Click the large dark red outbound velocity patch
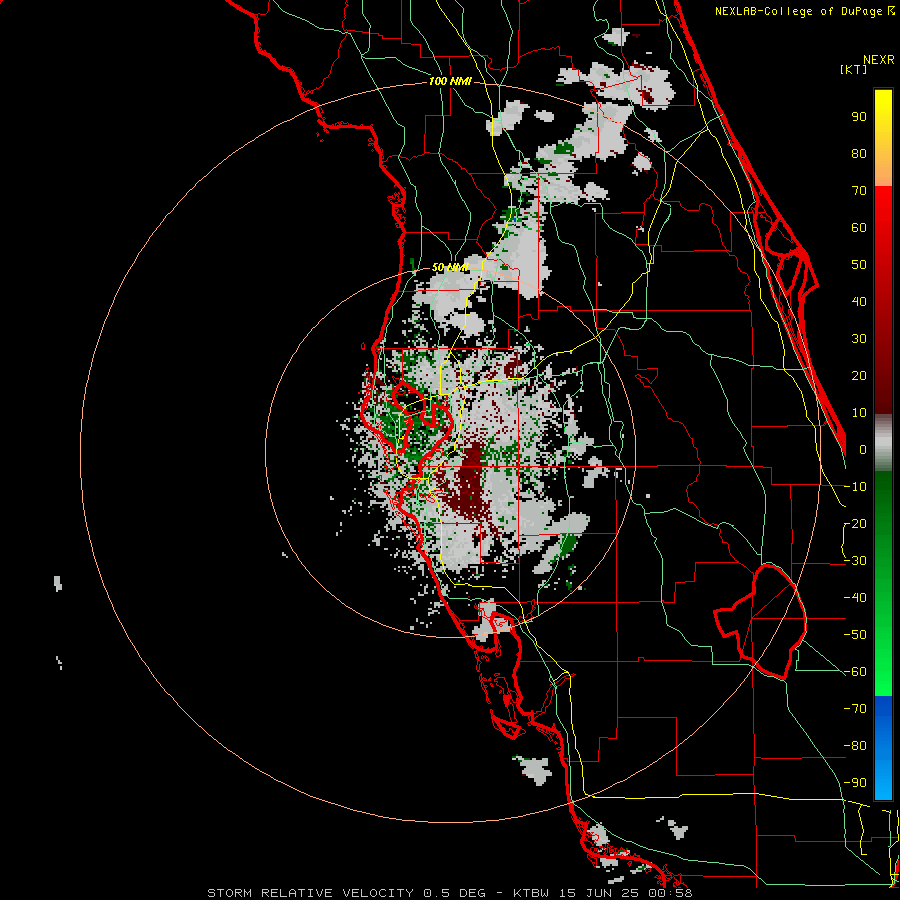Viewport: 900px width, 900px height. point(471,482)
